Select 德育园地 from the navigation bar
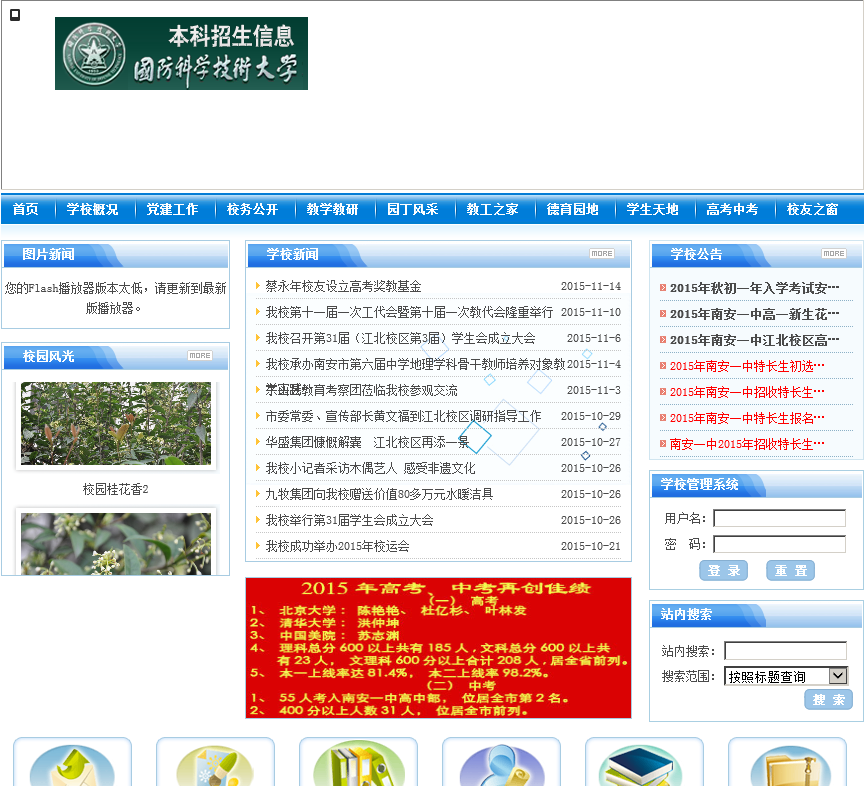865x786 pixels. [x=572, y=210]
